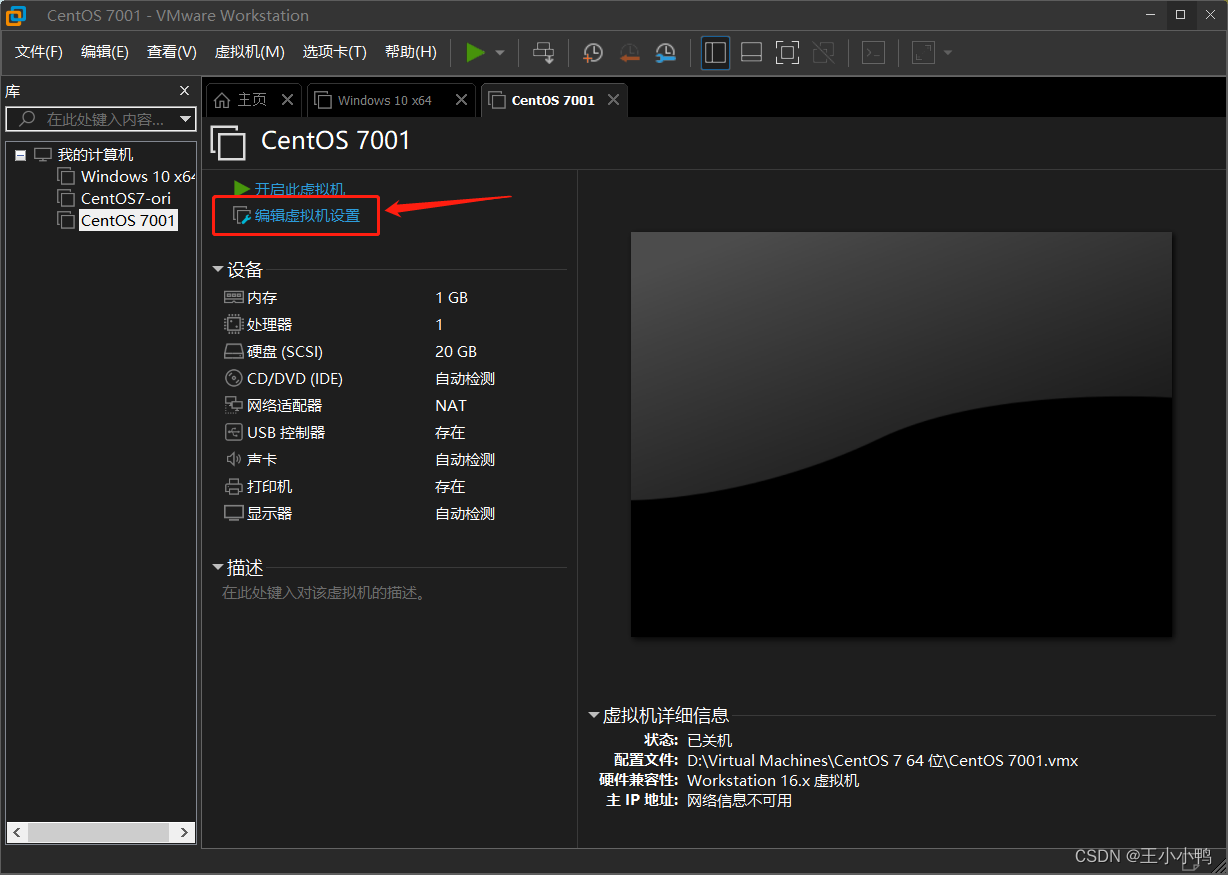This screenshot has width=1228, height=875.
Task: Click the Unity mode icon
Action: 823,52
